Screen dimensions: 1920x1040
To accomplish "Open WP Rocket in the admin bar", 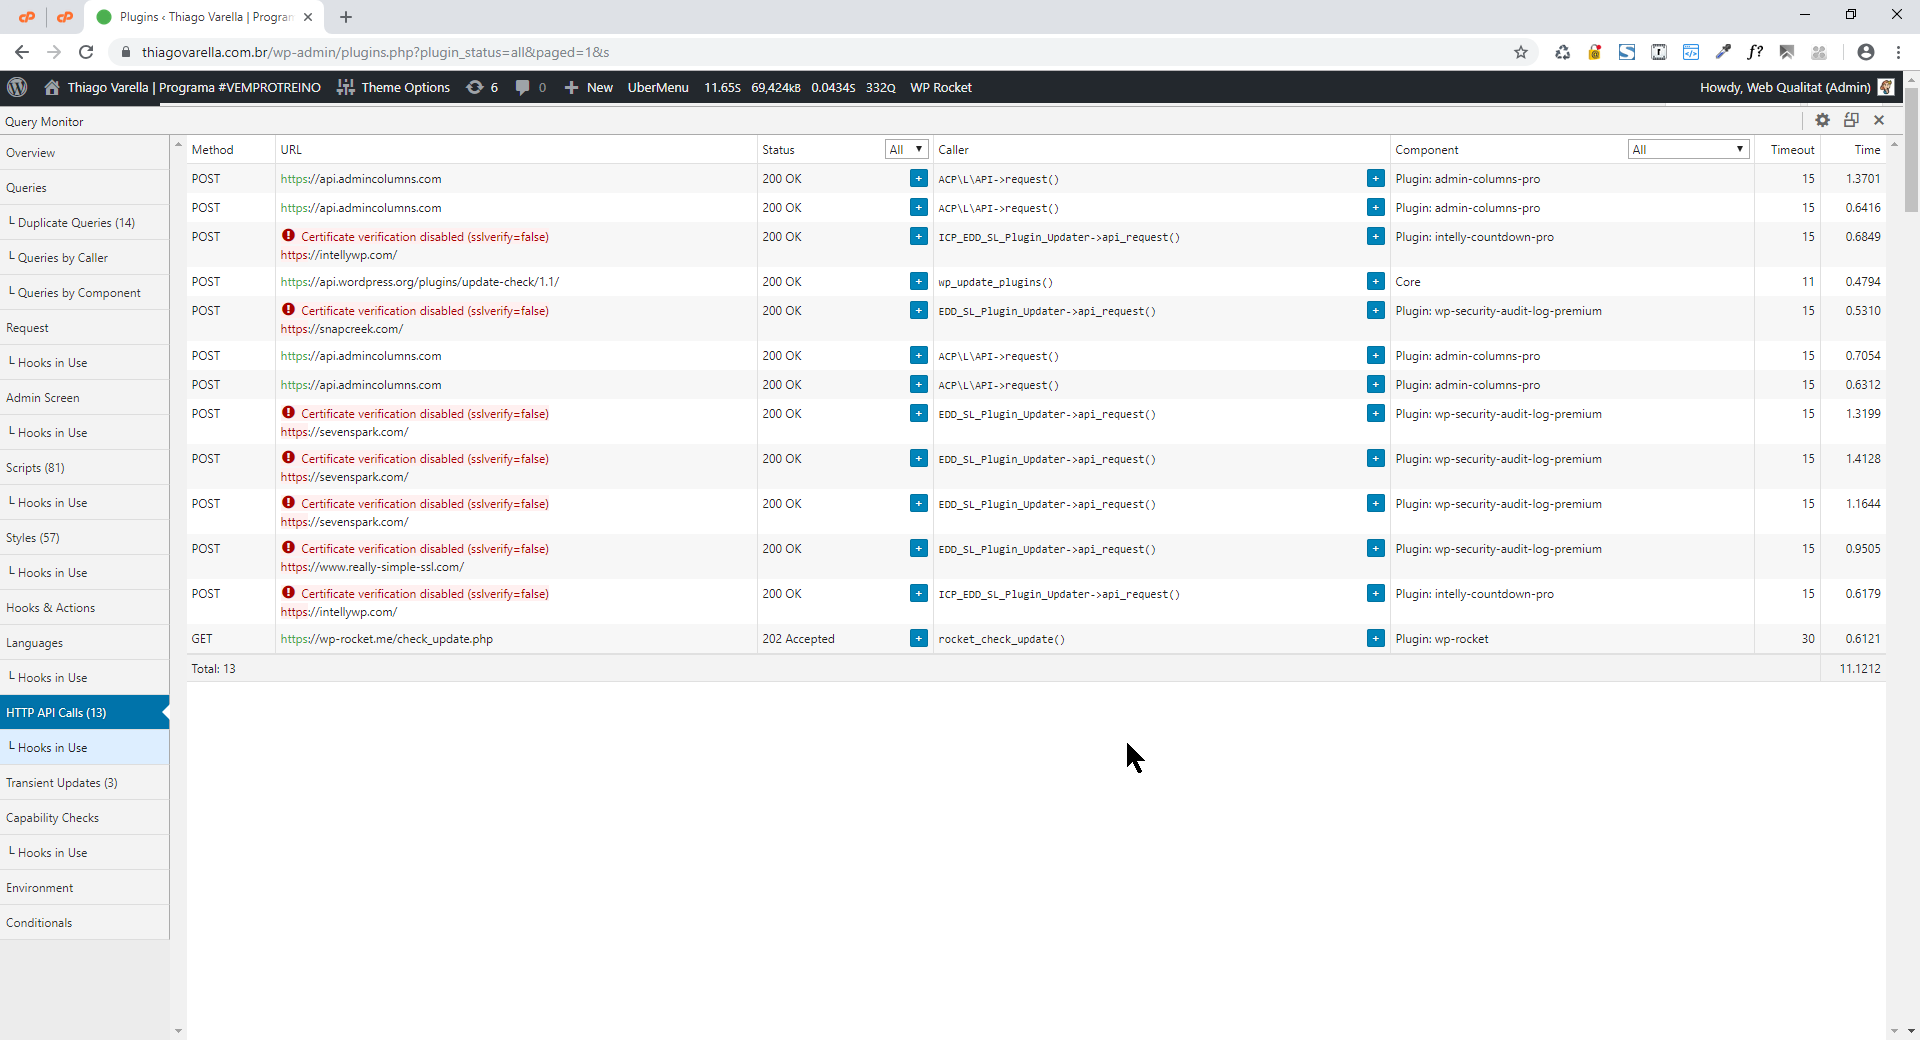I will (x=941, y=87).
